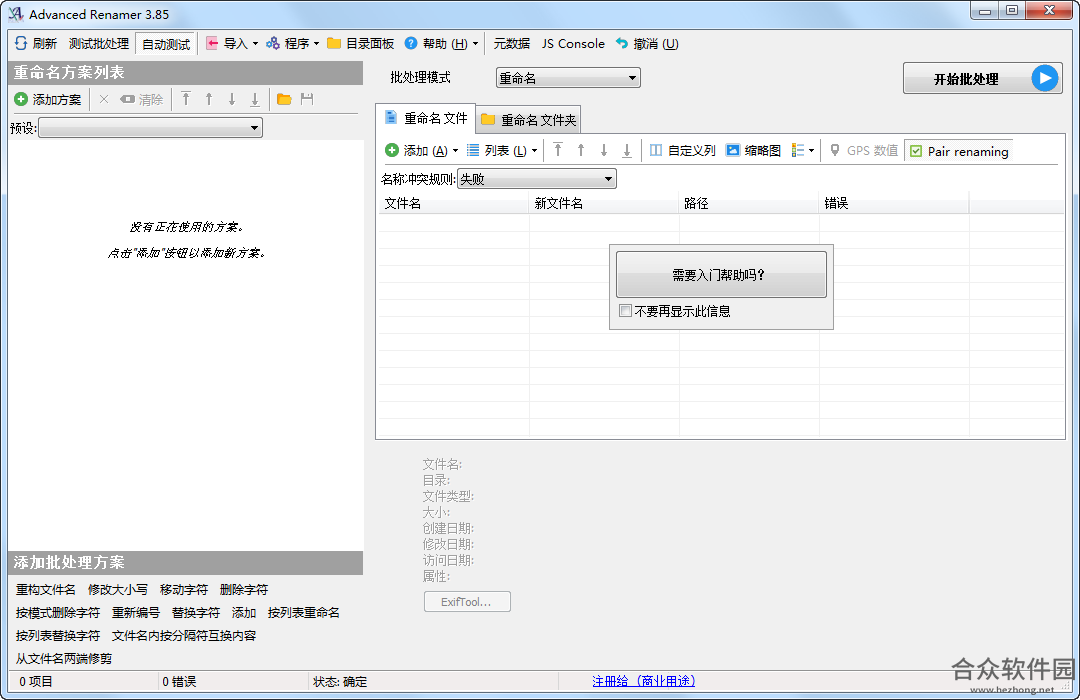1080x700 pixels.
Task: Move method to bottom arrow in method list
Action: coord(255,99)
